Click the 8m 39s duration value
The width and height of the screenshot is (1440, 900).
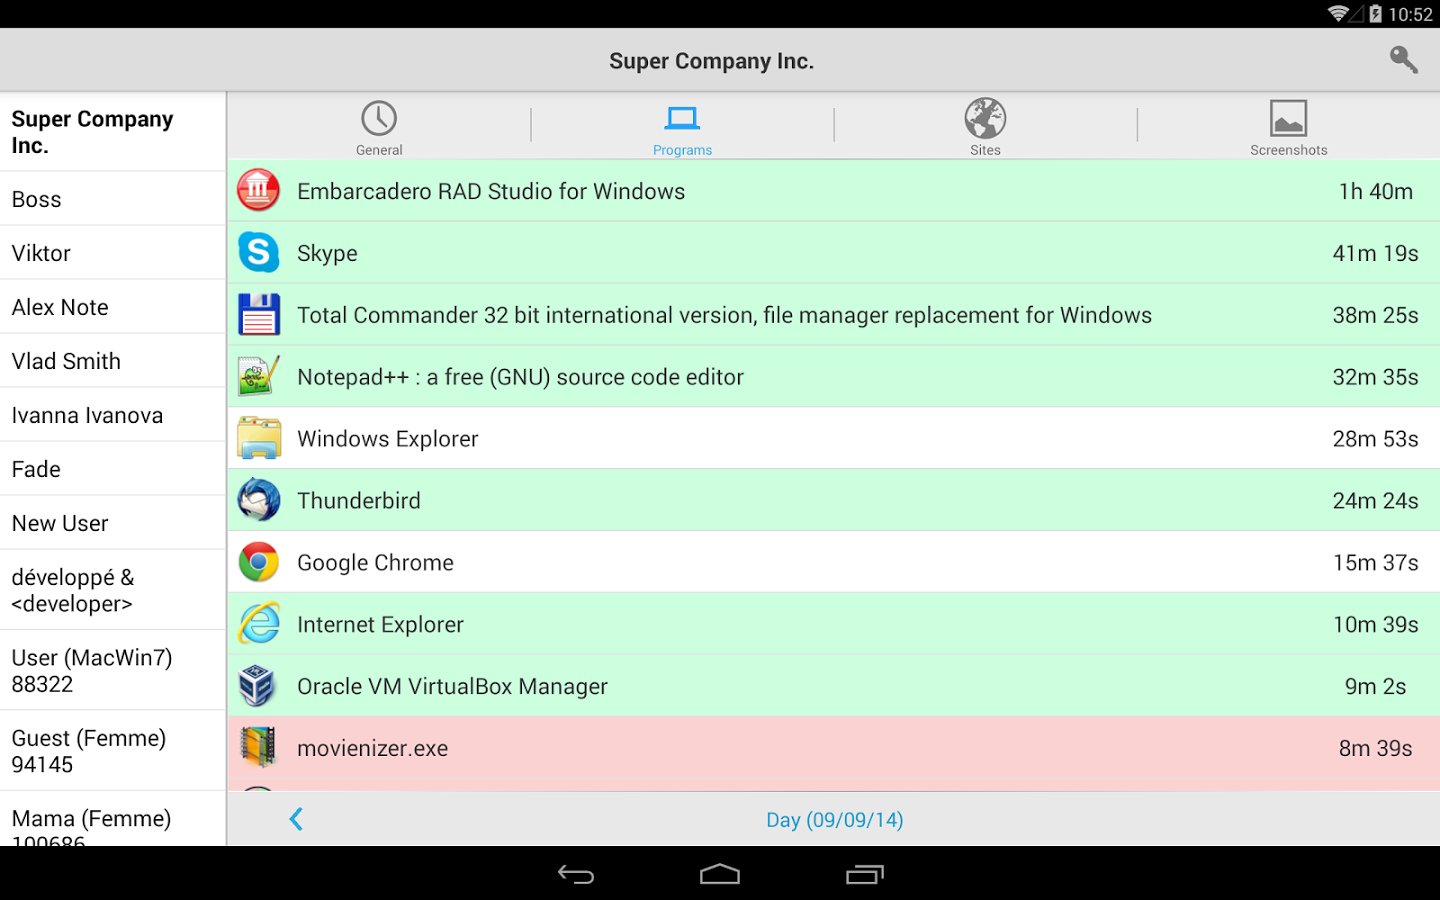tap(1376, 749)
